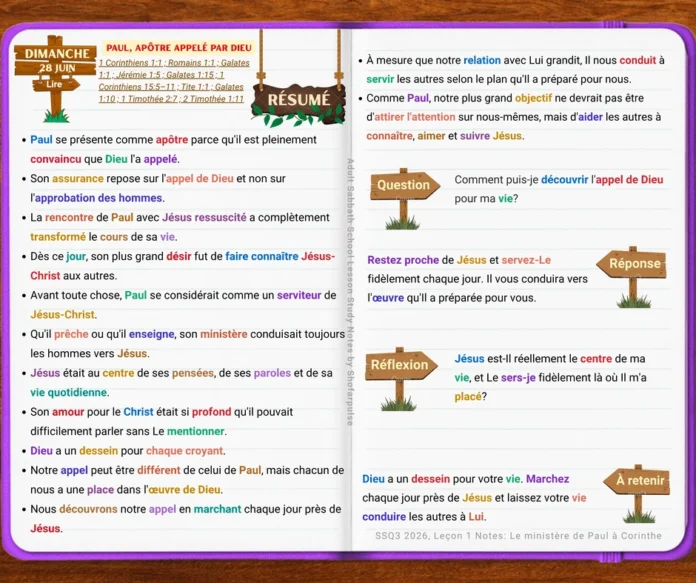Click the vertical Shofarpulse watermark text
The image size is (696, 583).
(350, 292)
